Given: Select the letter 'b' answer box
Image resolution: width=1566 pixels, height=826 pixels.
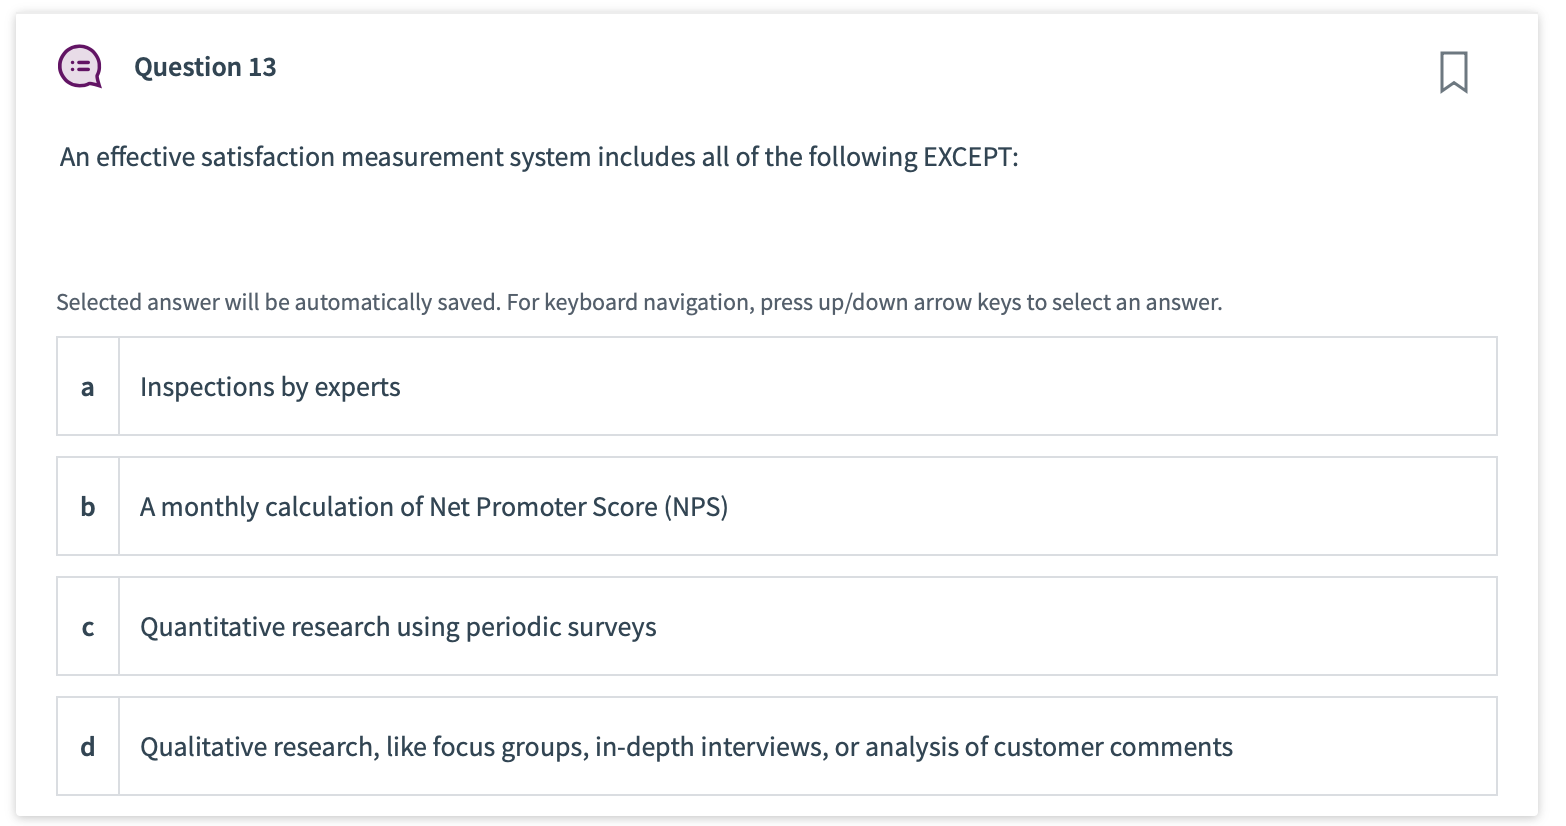Looking at the screenshot, I should (x=88, y=507).
